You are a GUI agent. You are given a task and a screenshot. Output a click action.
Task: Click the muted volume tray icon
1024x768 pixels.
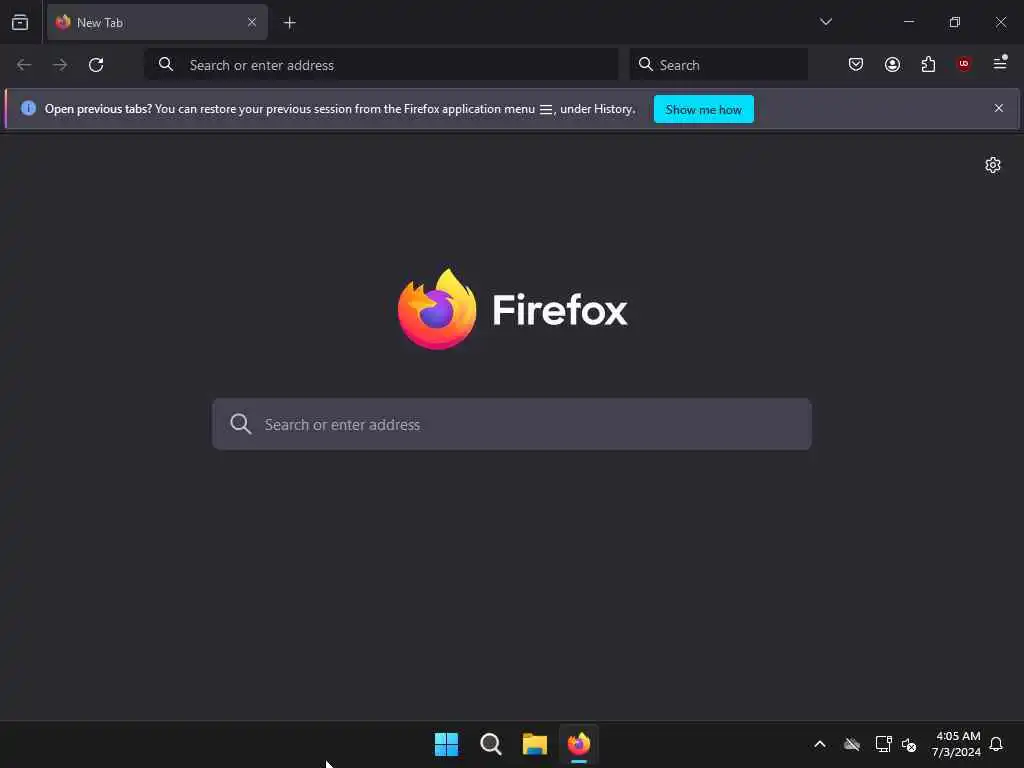point(909,744)
